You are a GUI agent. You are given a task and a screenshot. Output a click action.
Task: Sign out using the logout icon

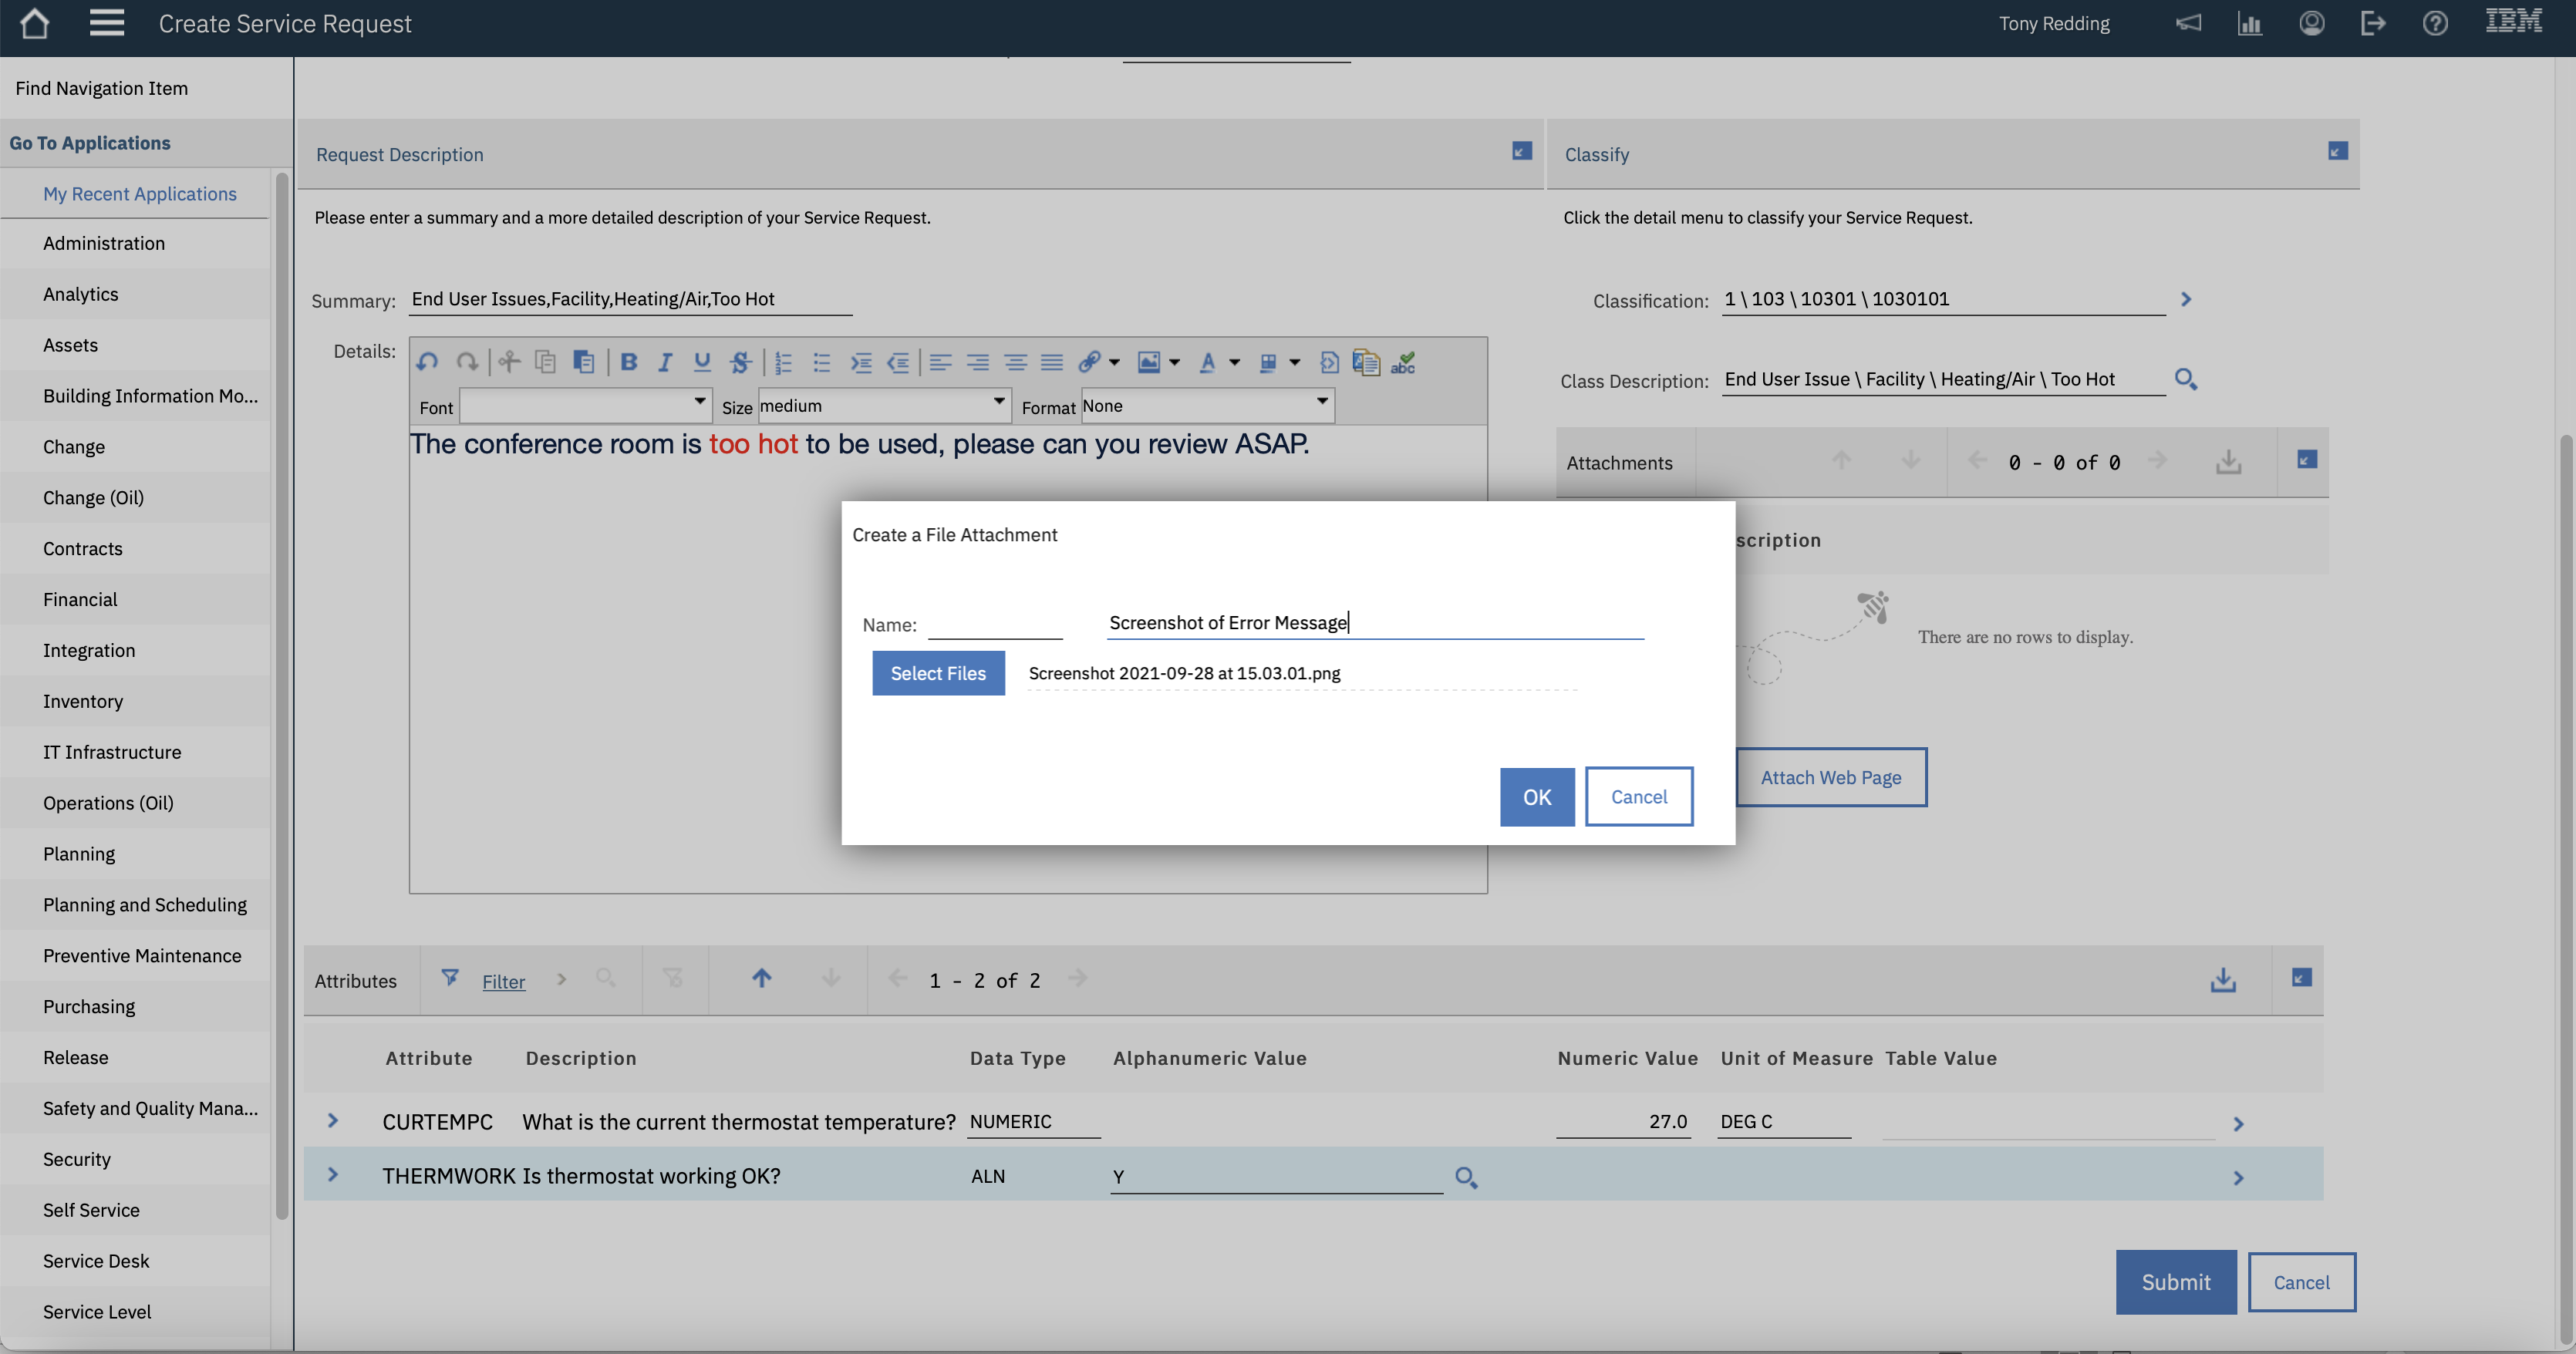pos(2373,23)
